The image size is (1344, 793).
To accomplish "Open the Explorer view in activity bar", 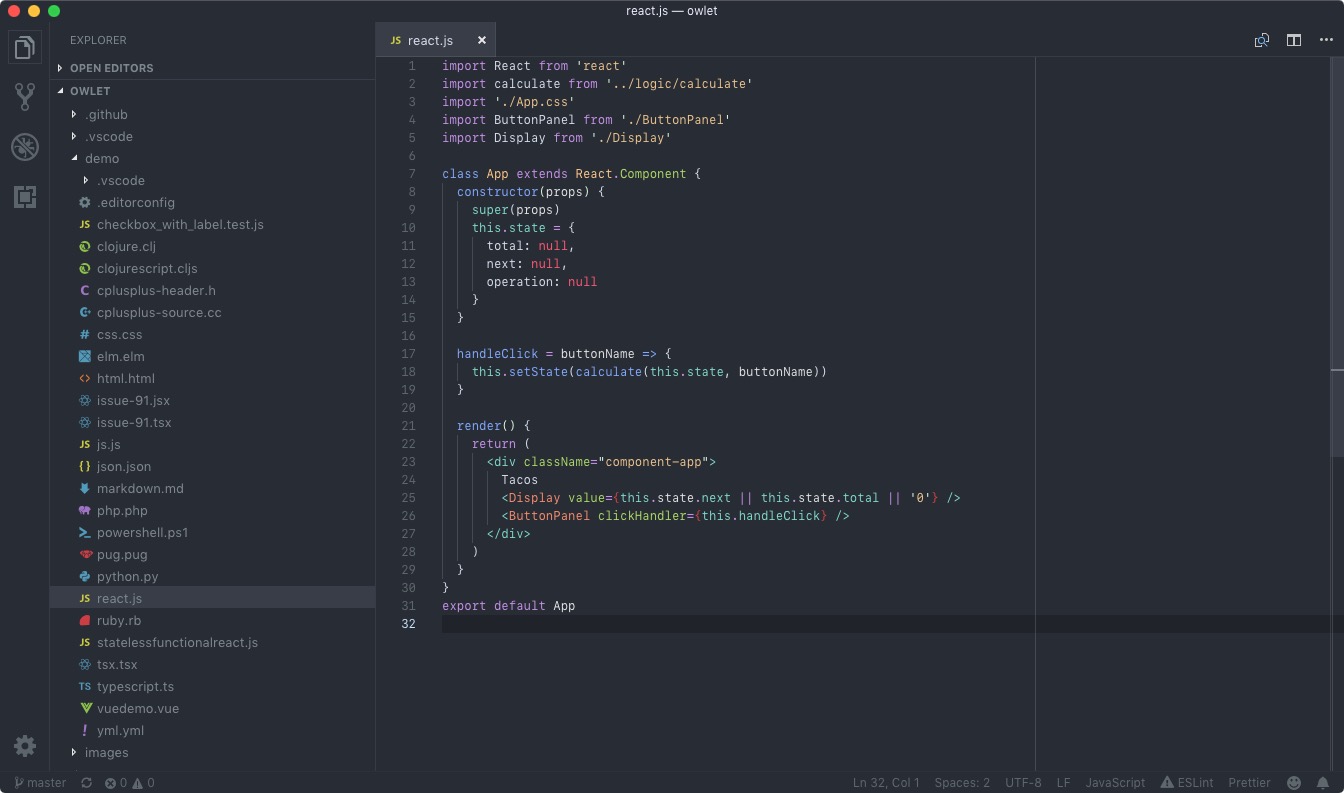I will click(25, 47).
